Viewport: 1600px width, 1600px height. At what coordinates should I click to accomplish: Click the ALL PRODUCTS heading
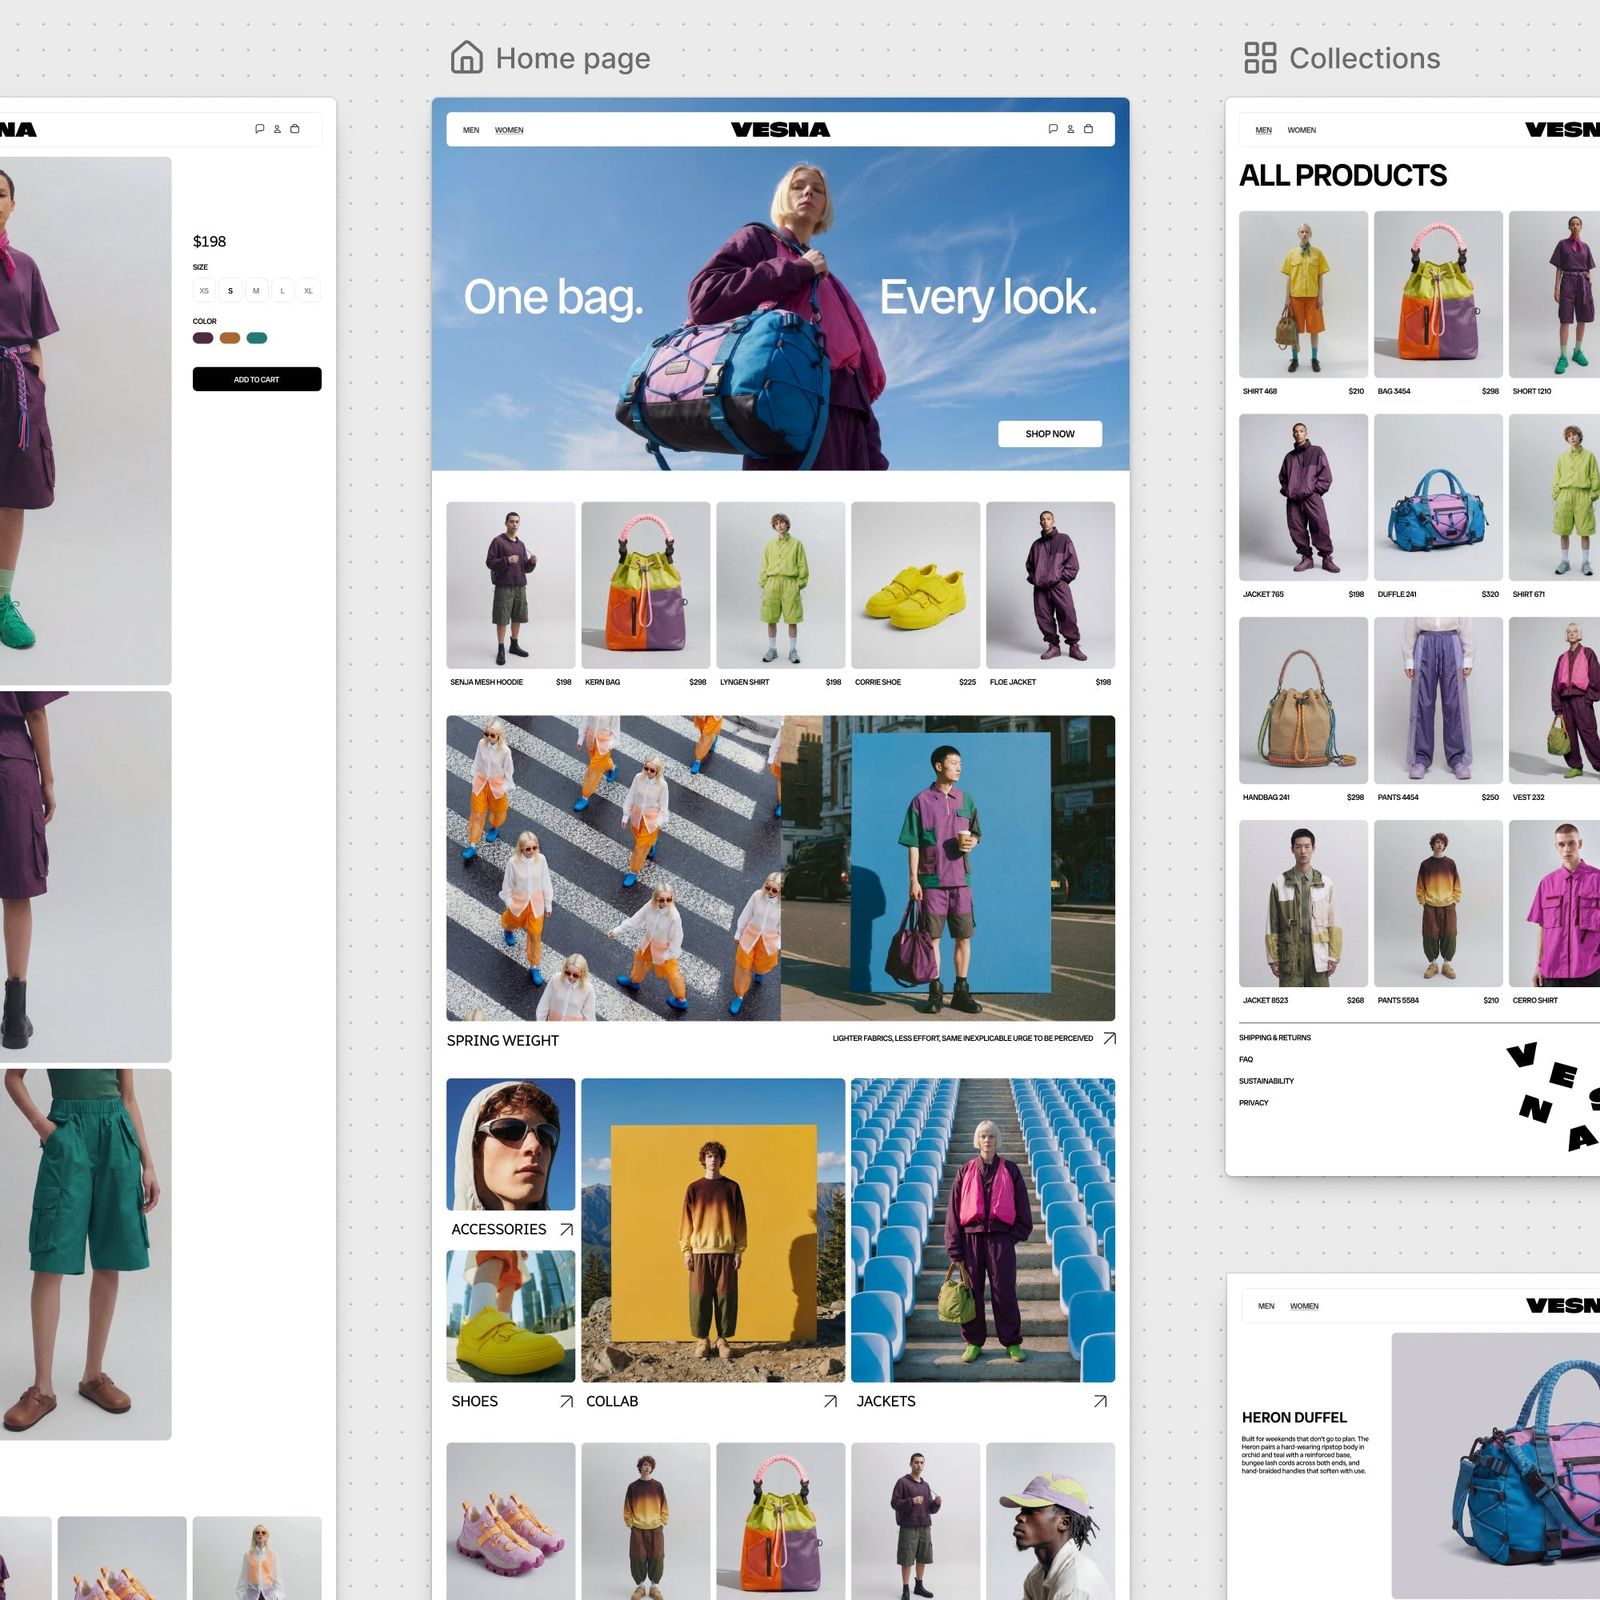[x=1343, y=176]
